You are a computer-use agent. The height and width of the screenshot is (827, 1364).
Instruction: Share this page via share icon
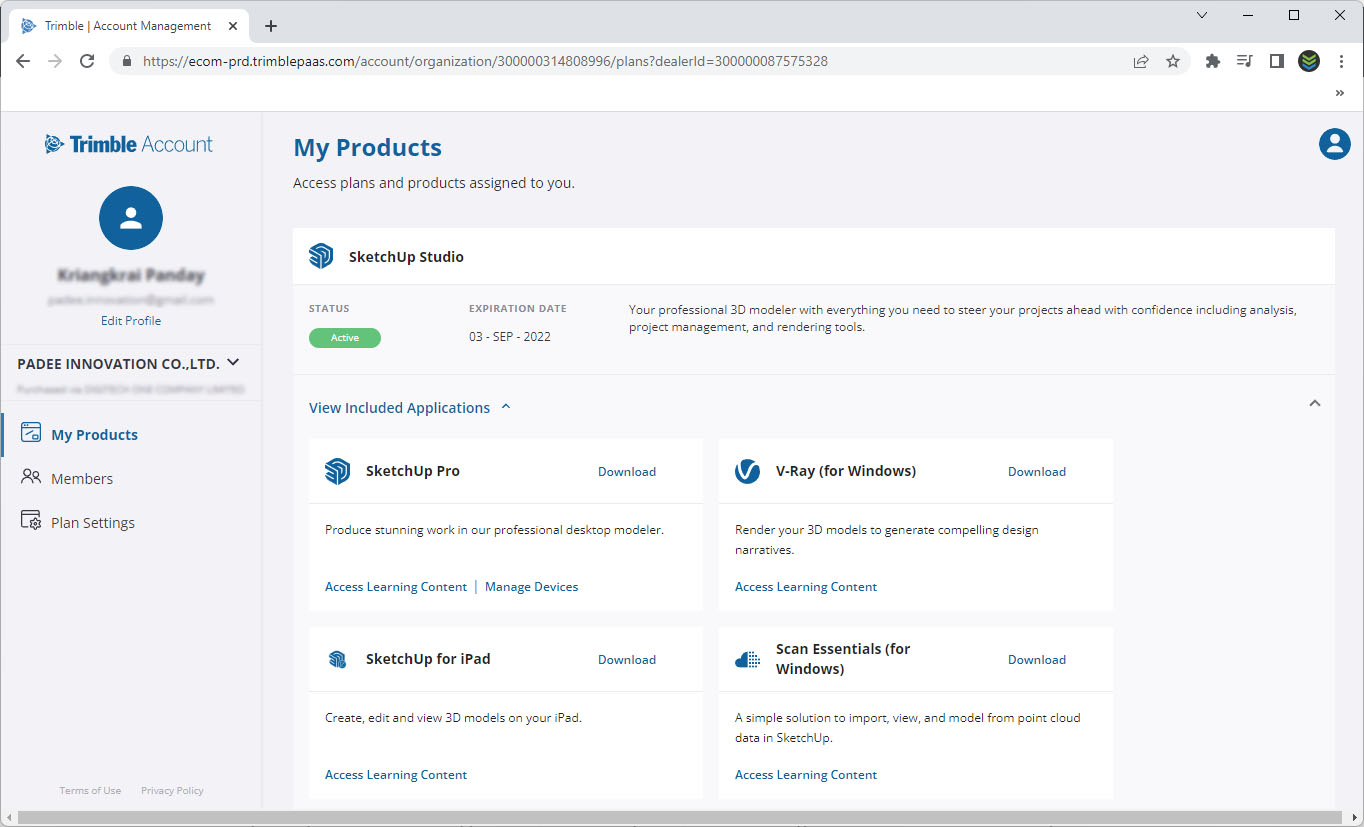(1141, 61)
